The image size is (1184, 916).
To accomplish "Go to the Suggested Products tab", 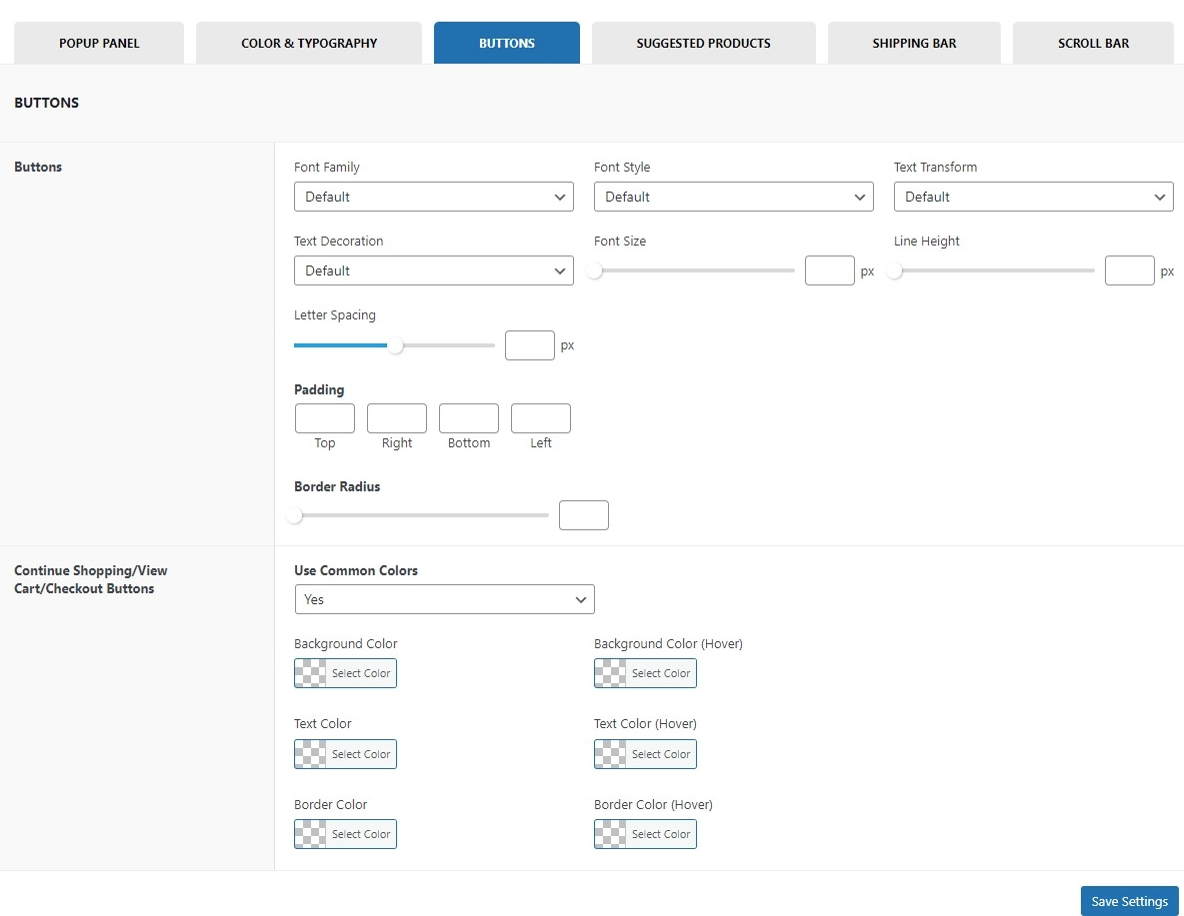I will (703, 43).
